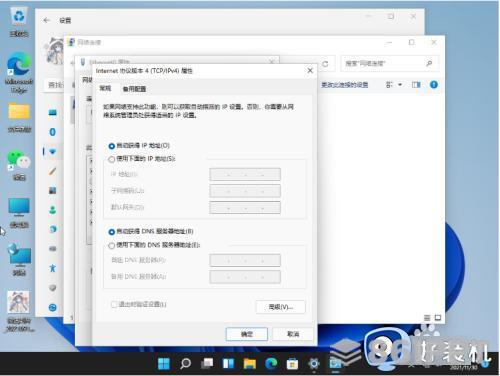
Task: Click the search box in Network Connections
Action: click(x=389, y=63)
